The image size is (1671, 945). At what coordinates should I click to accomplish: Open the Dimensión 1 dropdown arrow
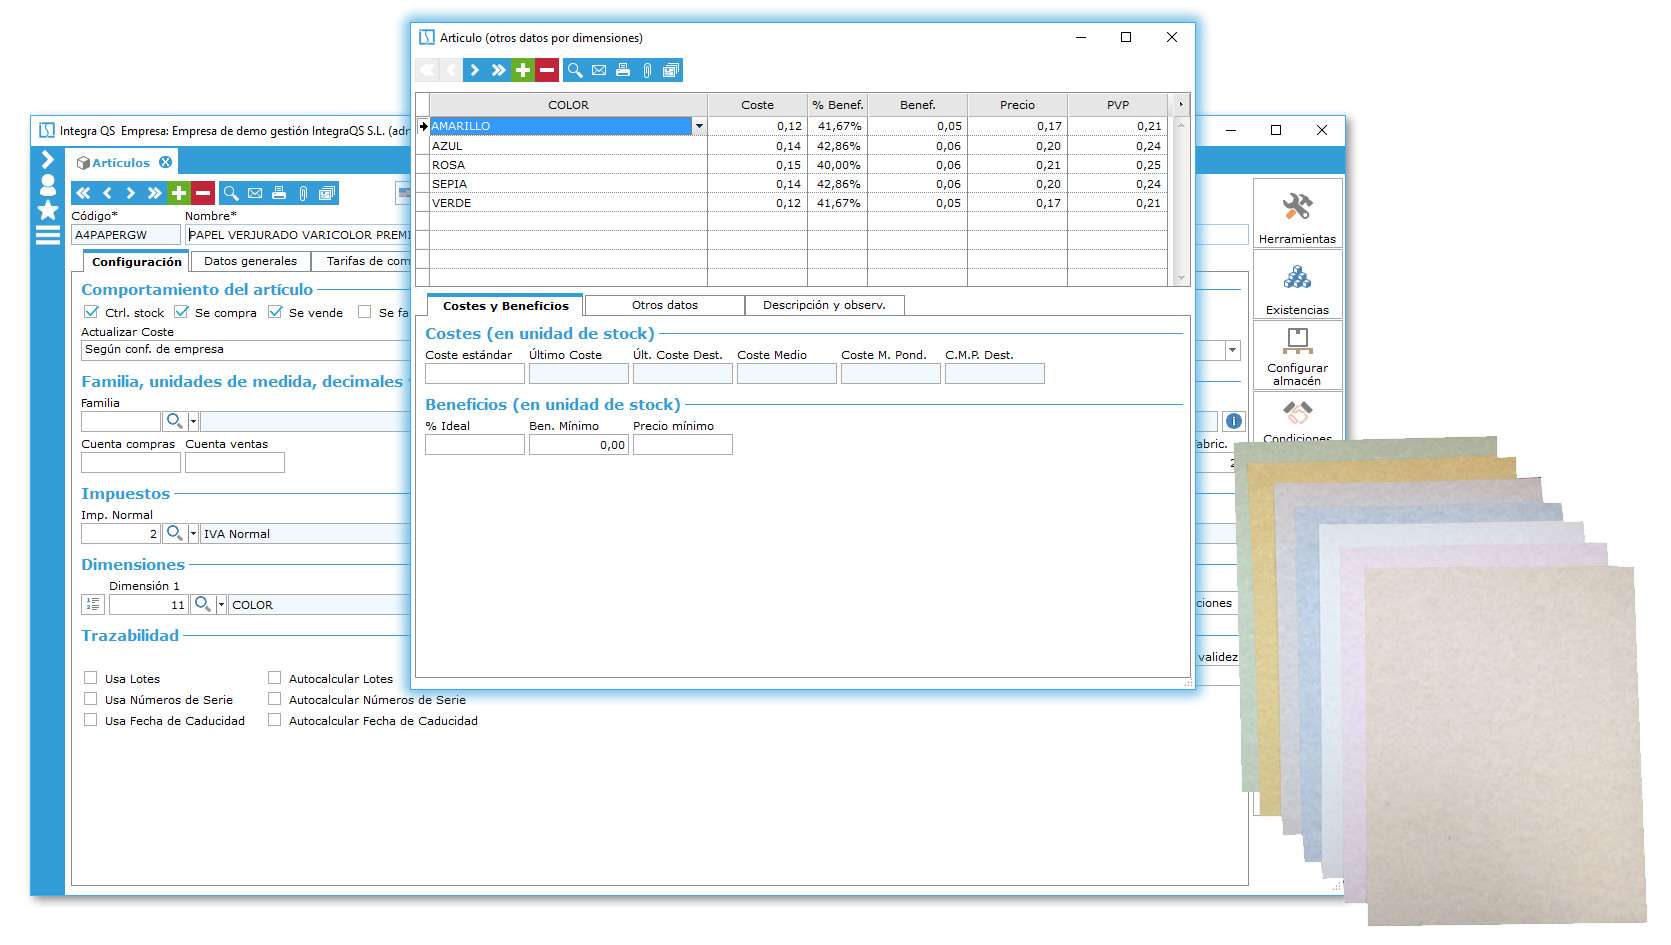[221, 605]
